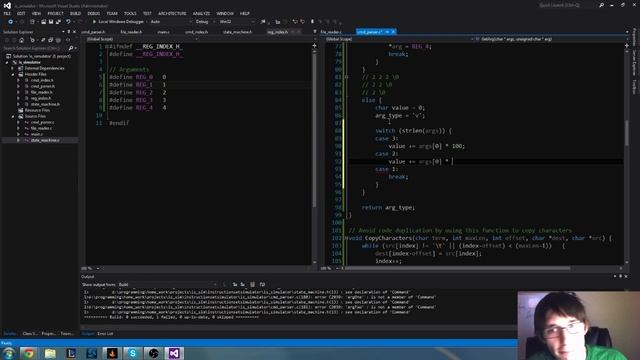Select cmd_parser.h in Solution Explorer

point(42,87)
